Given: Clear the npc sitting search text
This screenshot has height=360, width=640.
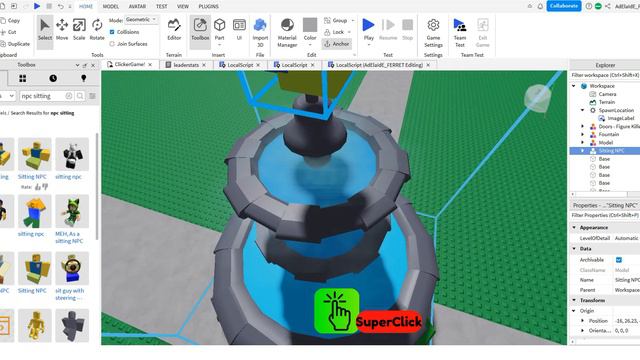Looking at the screenshot, I should 69,96.
